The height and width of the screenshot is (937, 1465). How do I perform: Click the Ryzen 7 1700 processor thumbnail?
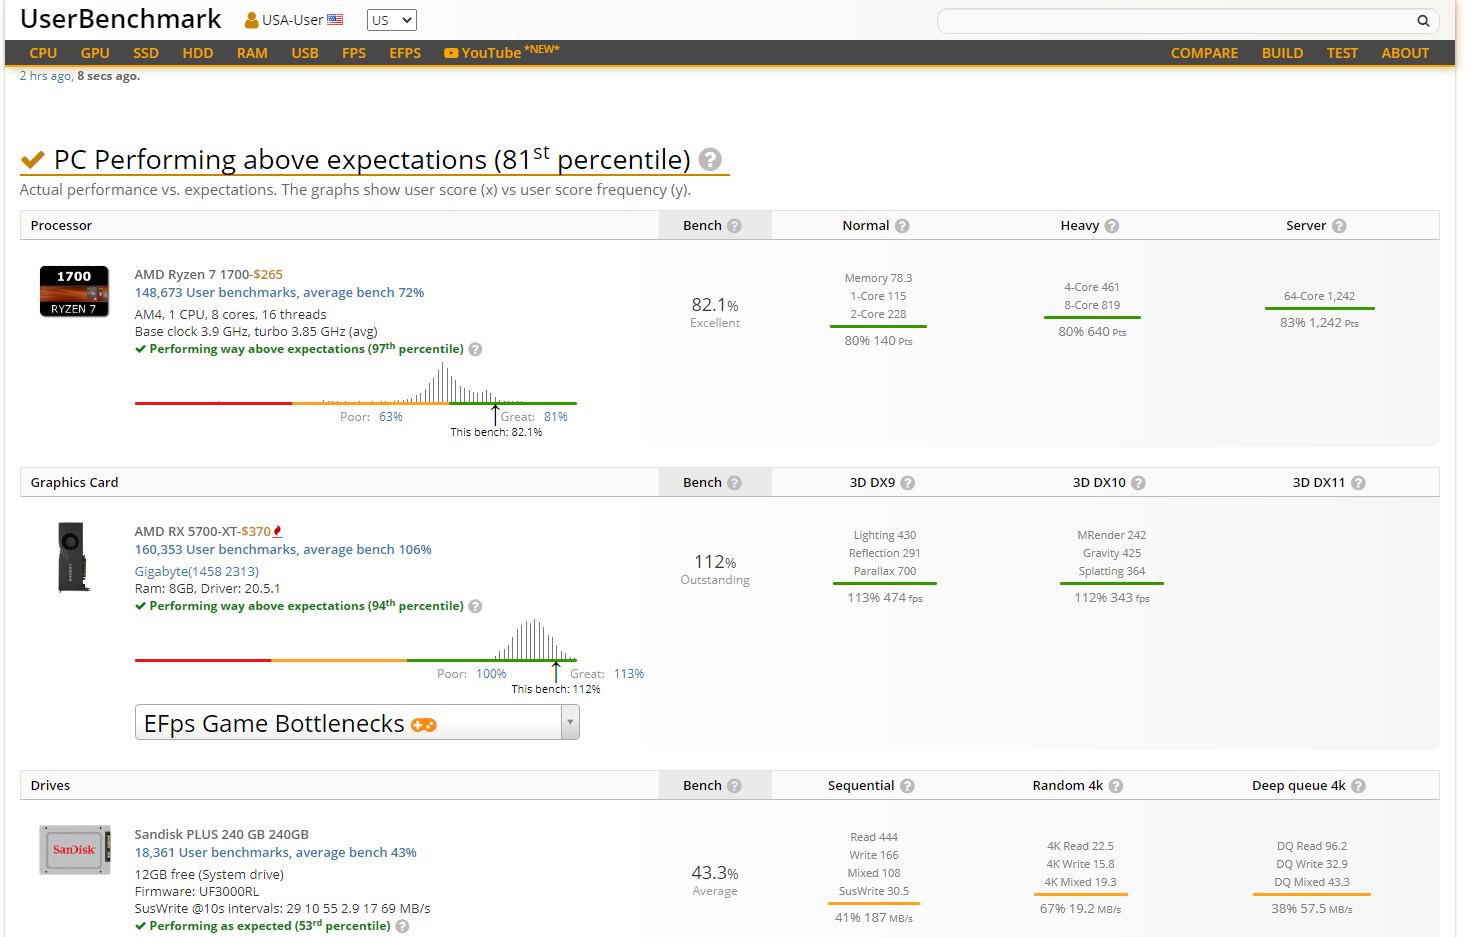point(74,291)
